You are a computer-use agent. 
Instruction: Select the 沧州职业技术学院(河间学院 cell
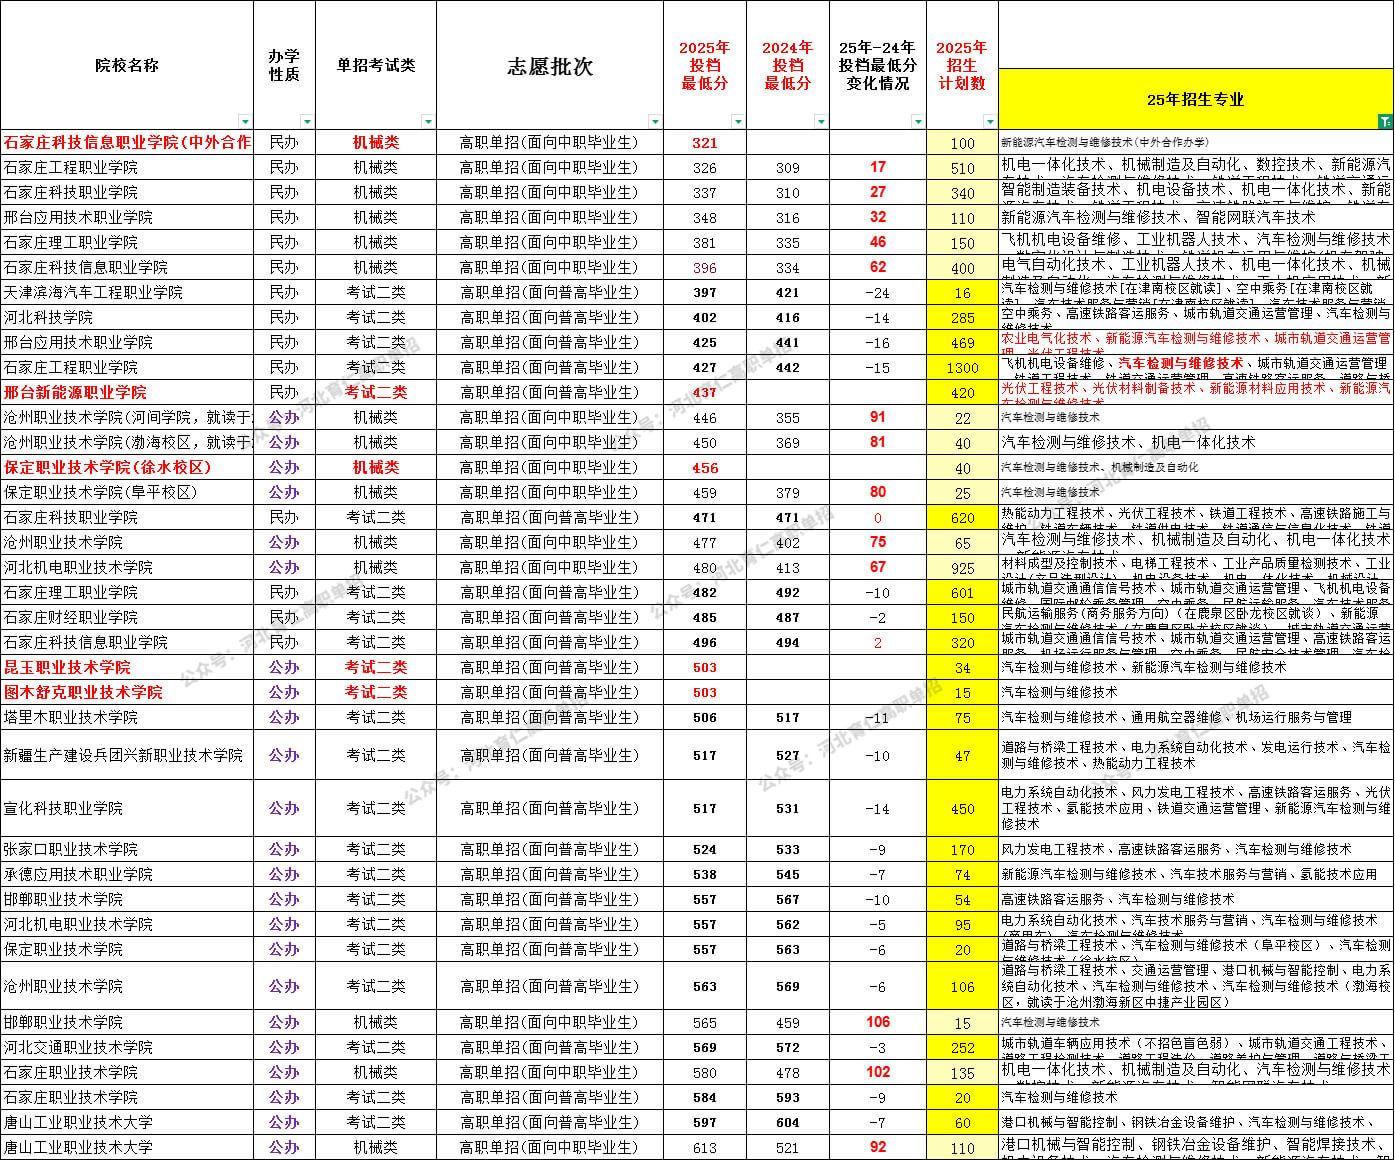click(127, 417)
